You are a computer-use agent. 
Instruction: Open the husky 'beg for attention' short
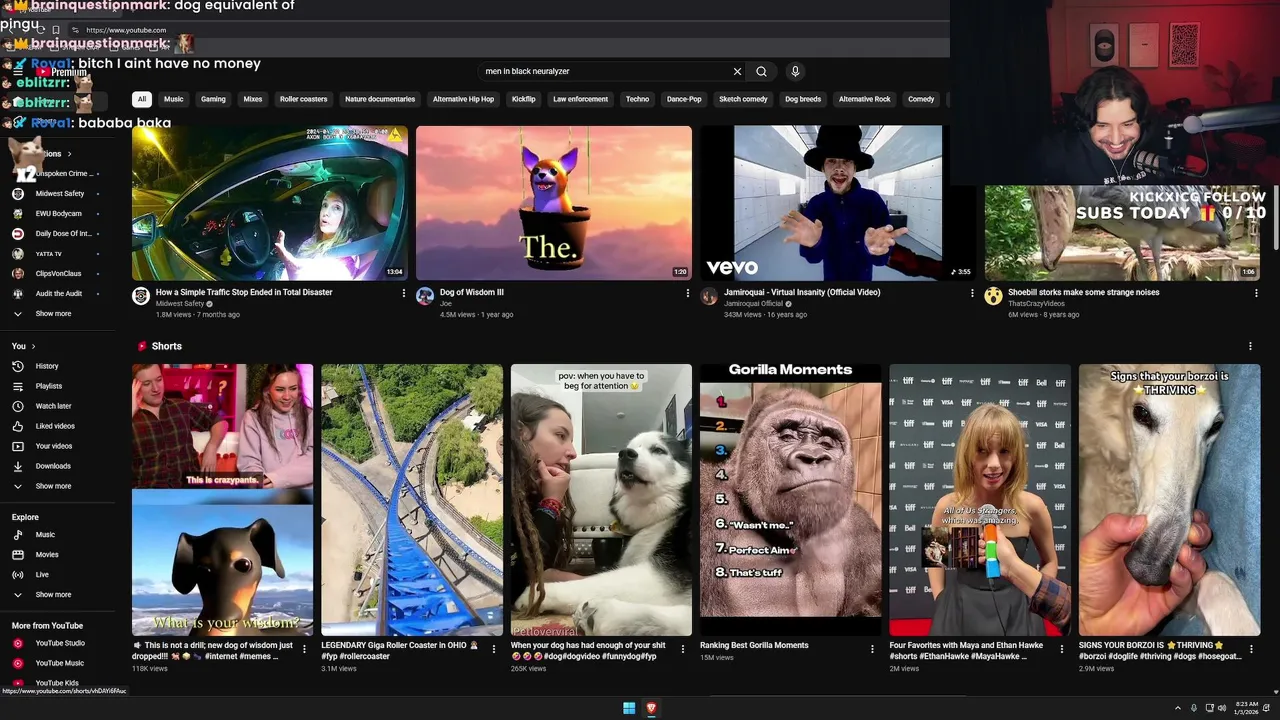(x=601, y=500)
